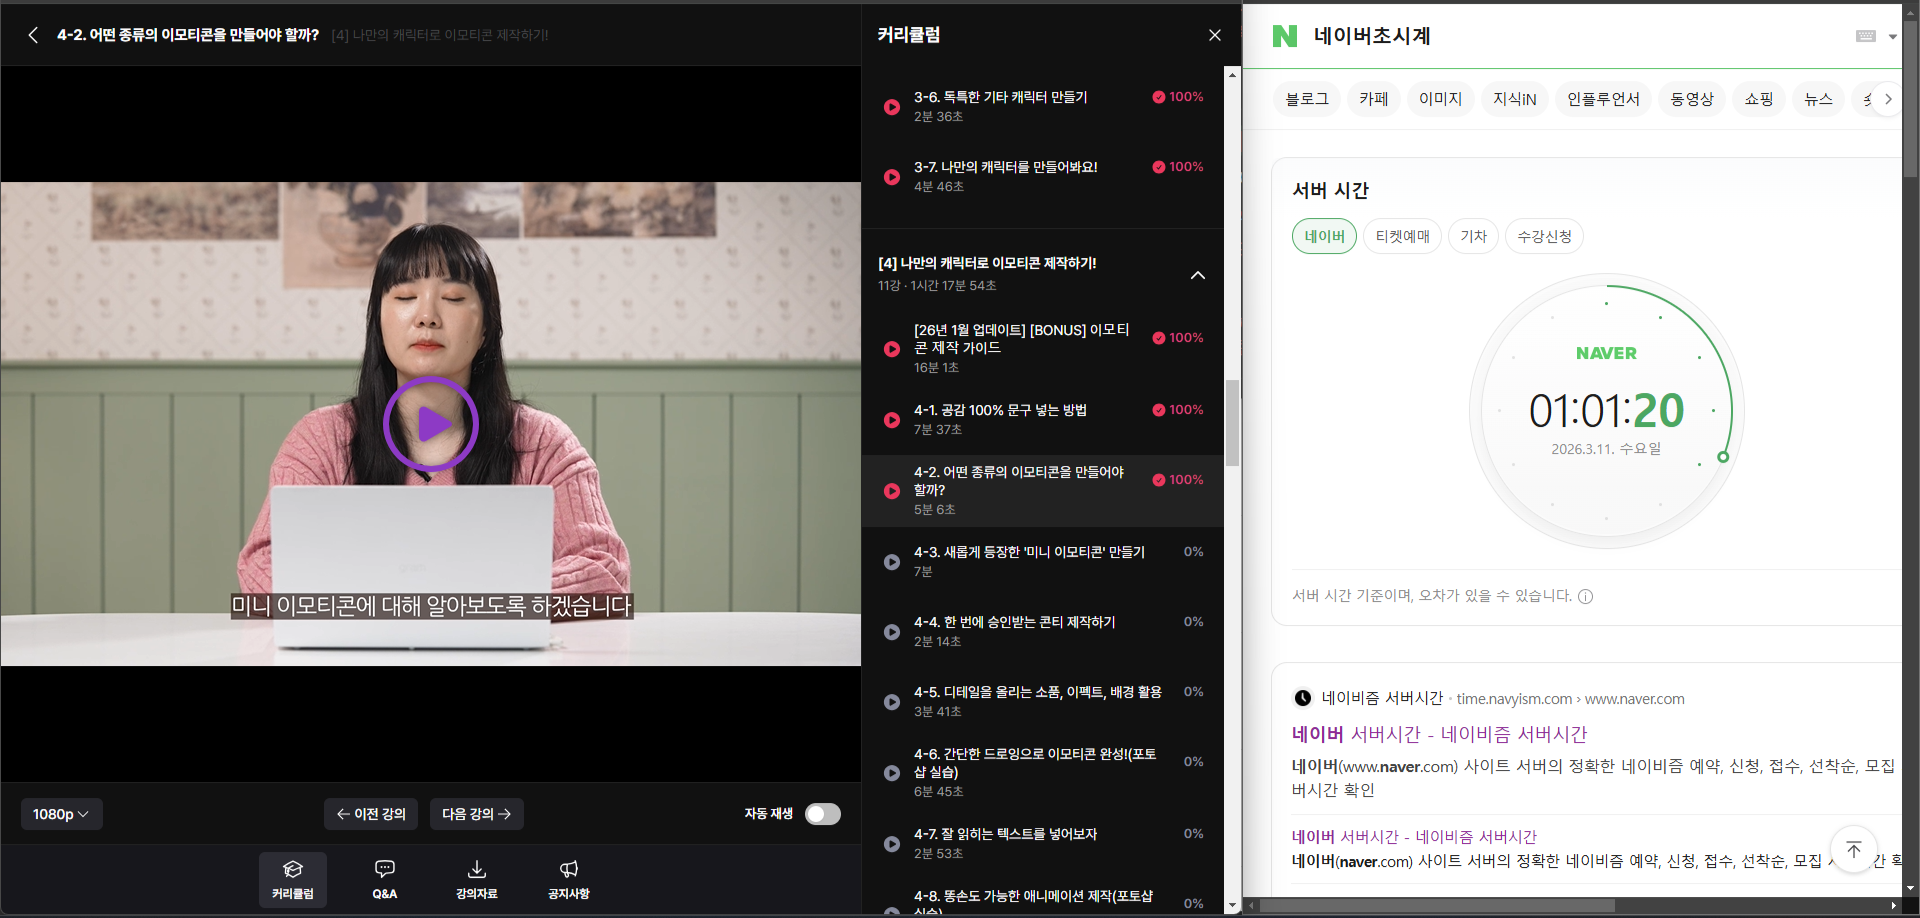Play the video with the purple play button
This screenshot has height=918, width=1920.
(x=431, y=424)
